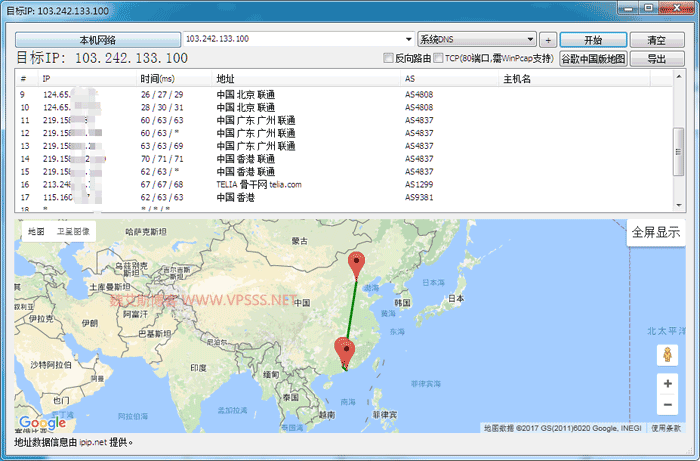
Task: Click the Beijing red map marker
Action: click(x=357, y=266)
